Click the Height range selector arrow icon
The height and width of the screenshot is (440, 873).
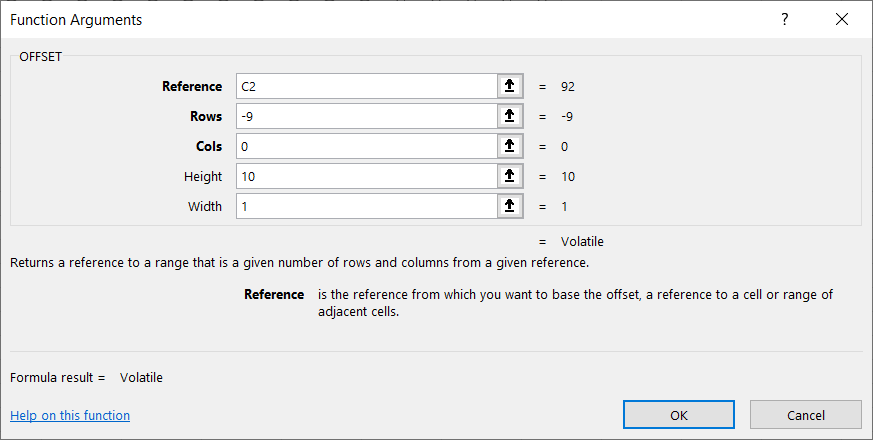tap(509, 177)
